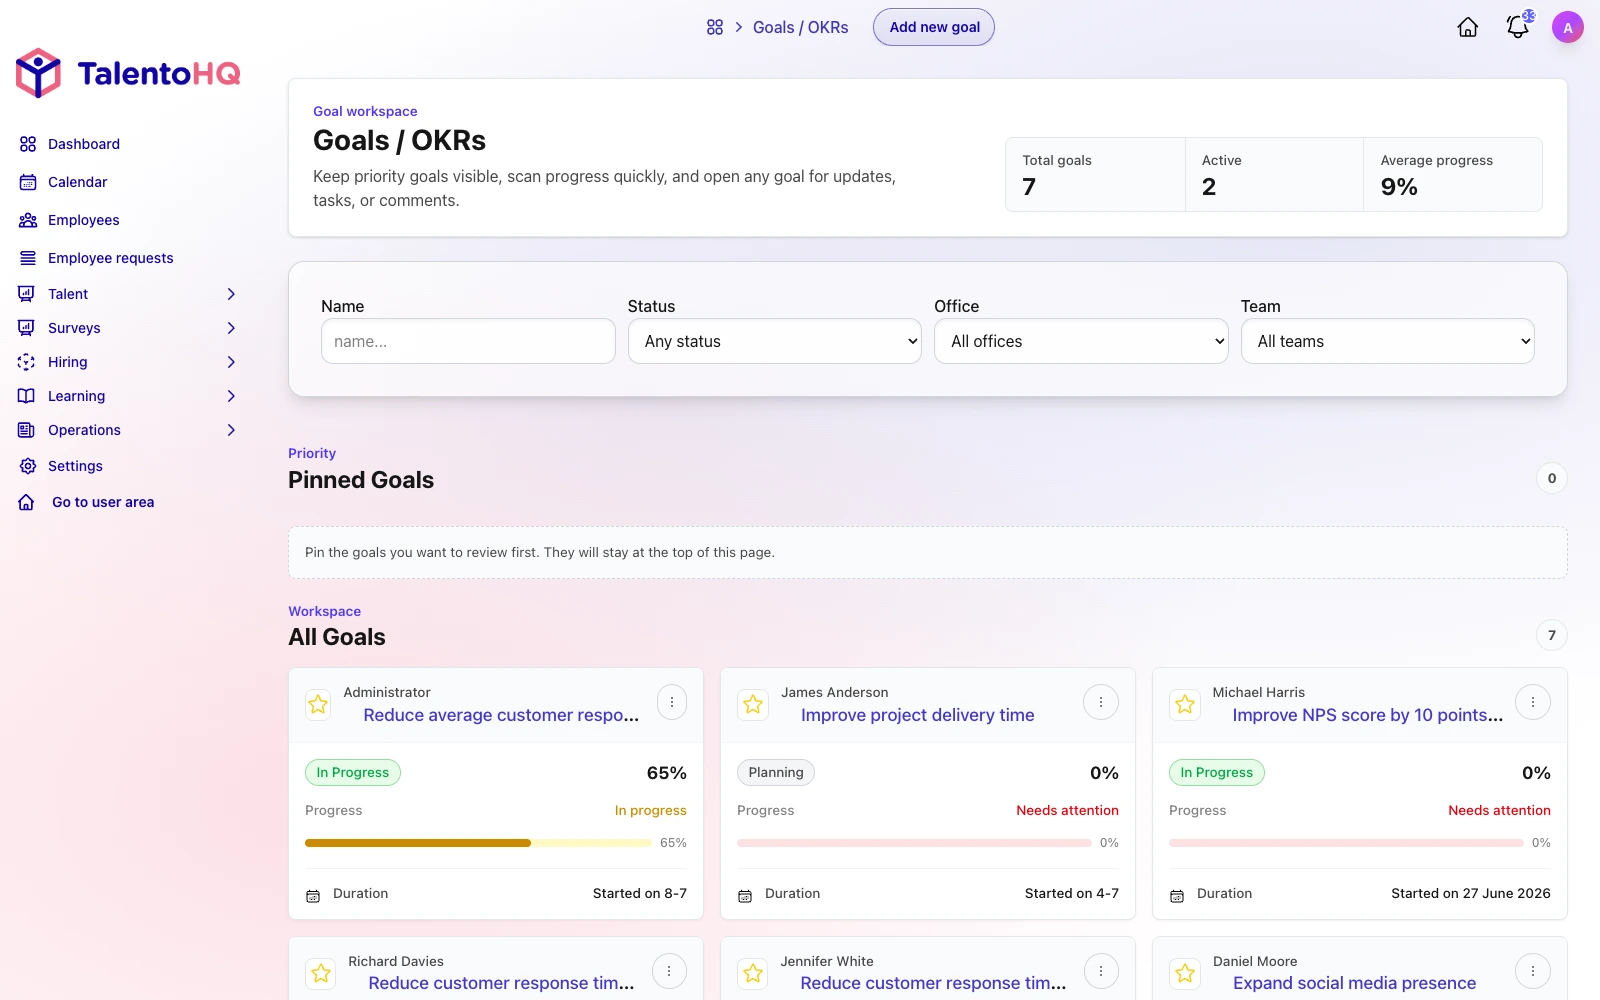Open Employee requests from sidebar
Screen dimensions: 1600x1000
click(x=111, y=258)
